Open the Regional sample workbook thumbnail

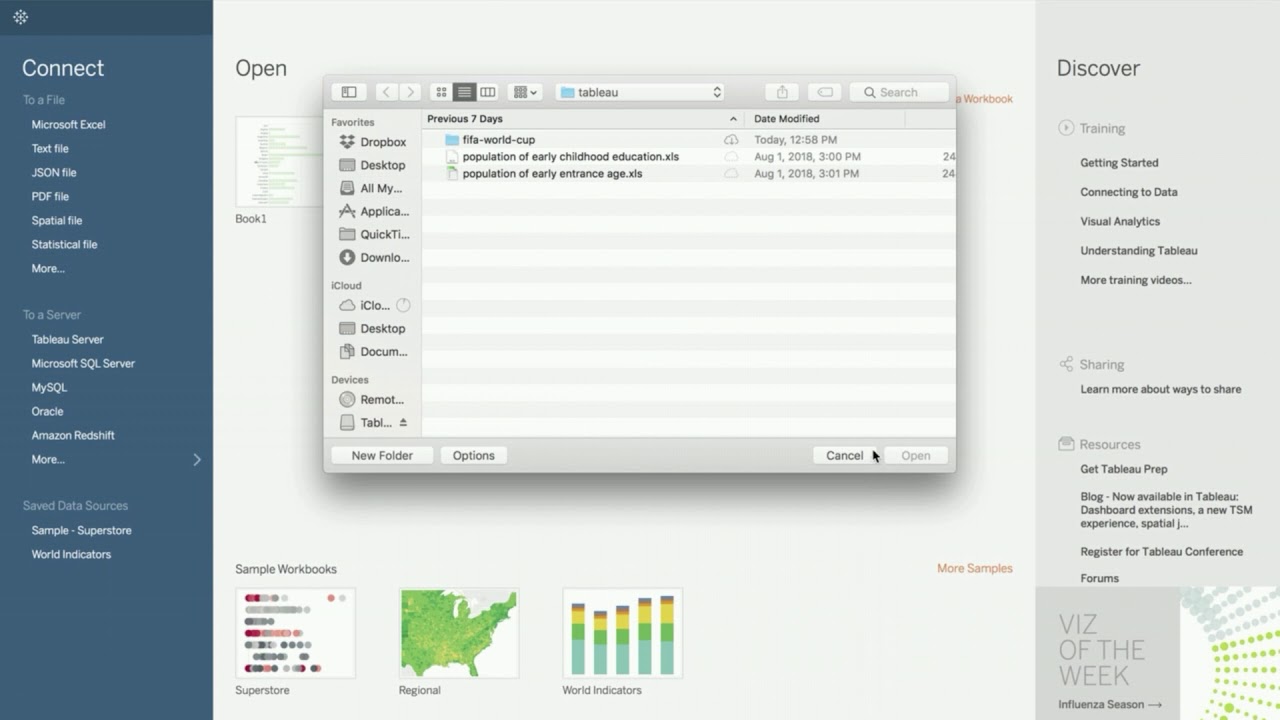[459, 633]
